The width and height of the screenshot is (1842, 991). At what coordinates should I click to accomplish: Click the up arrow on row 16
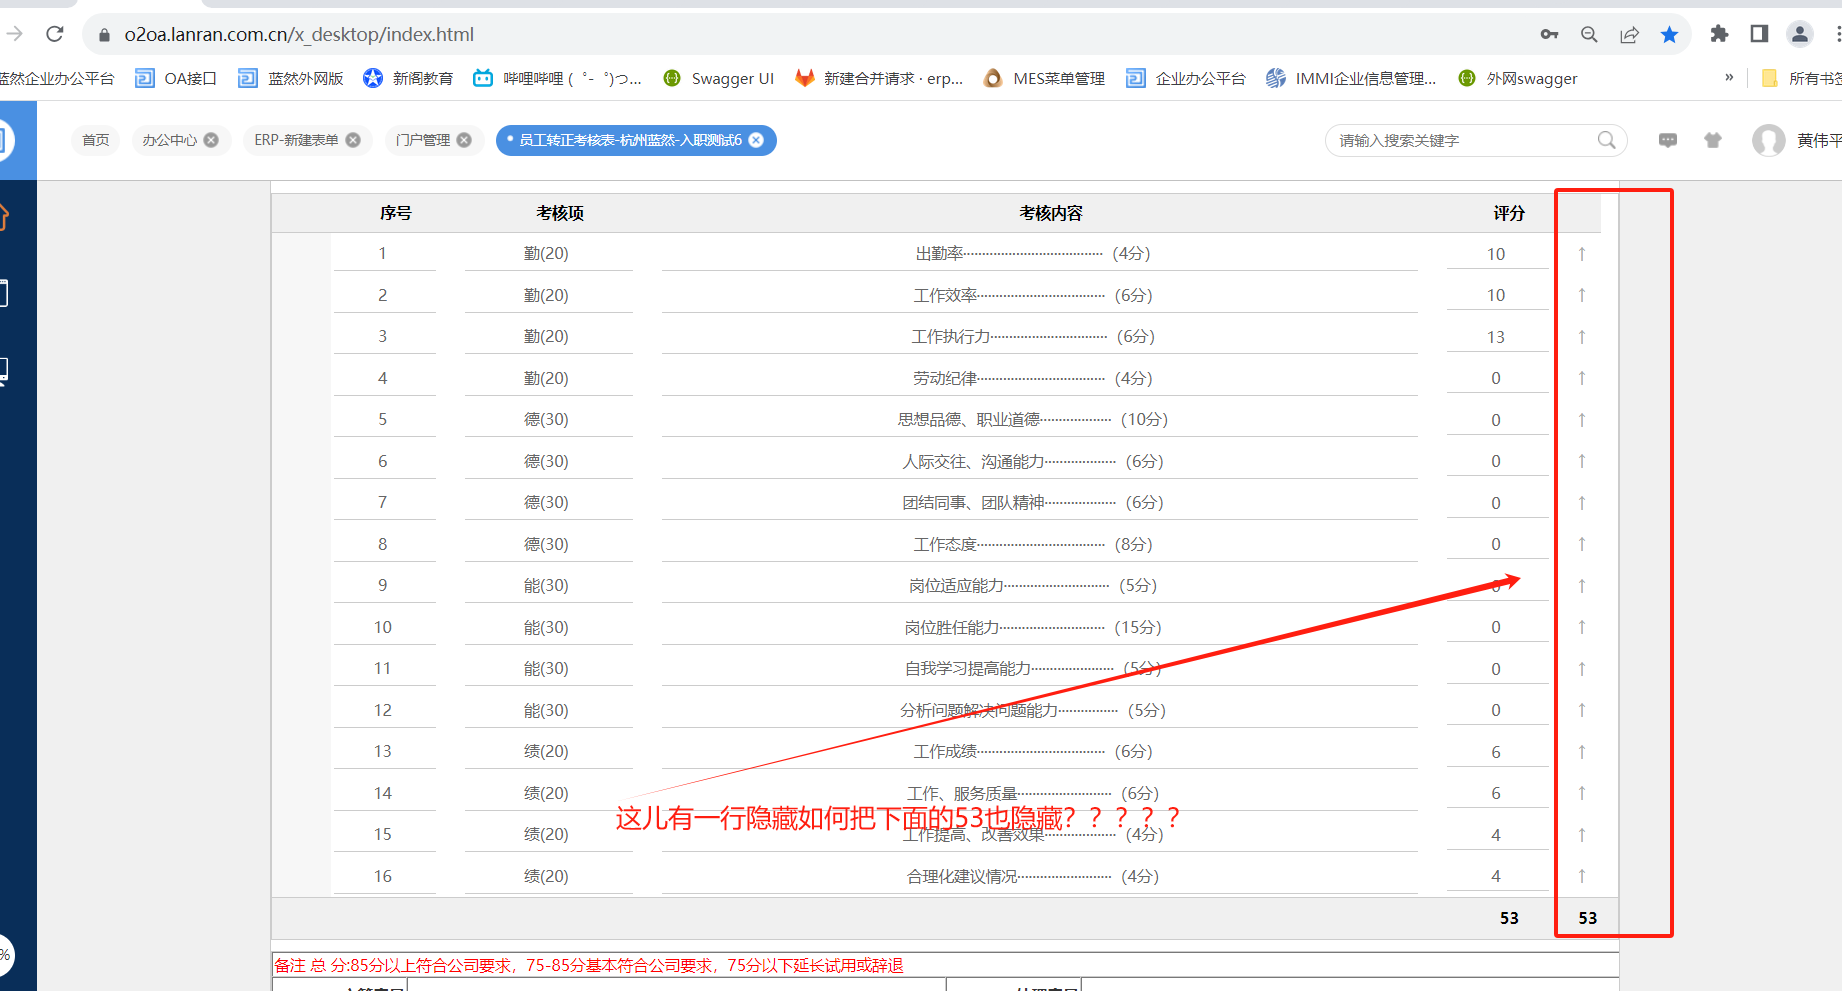pyautogui.click(x=1581, y=876)
